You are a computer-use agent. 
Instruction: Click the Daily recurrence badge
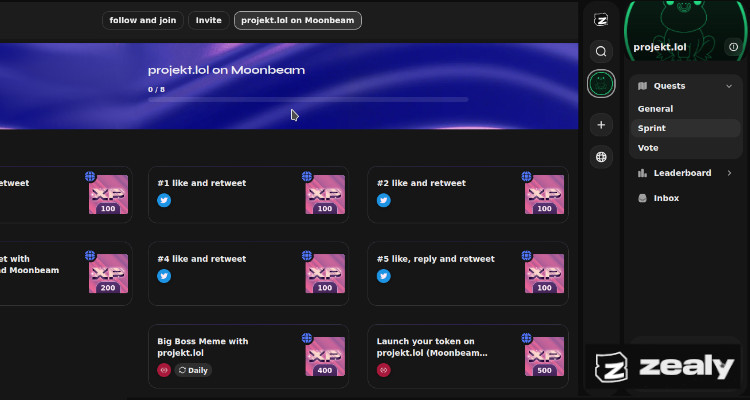pyautogui.click(x=193, y=370)
